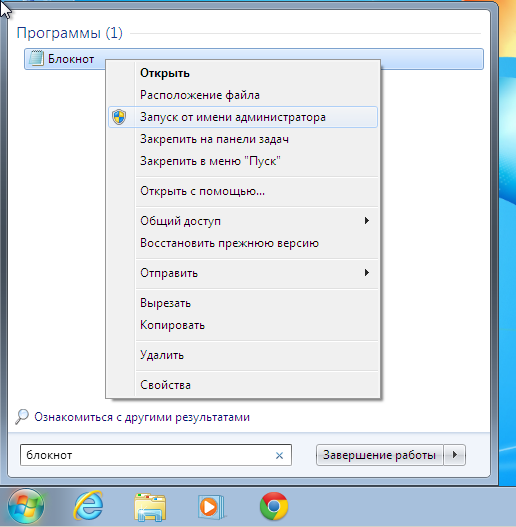This screenshot has width=516, height=527.
Task: Open Windows Explorer folder icon on taskbar
Action: pos(150,507)
